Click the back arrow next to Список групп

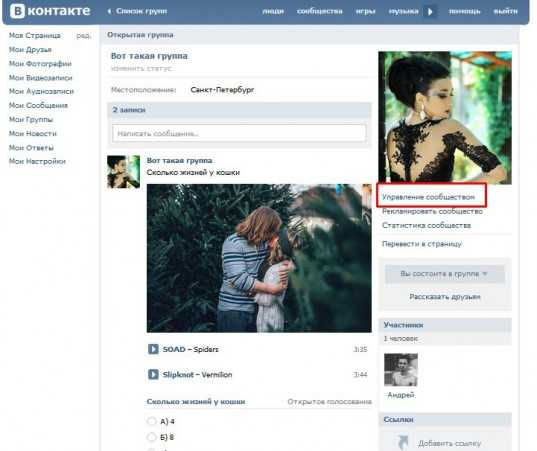(x=109, y=11)
